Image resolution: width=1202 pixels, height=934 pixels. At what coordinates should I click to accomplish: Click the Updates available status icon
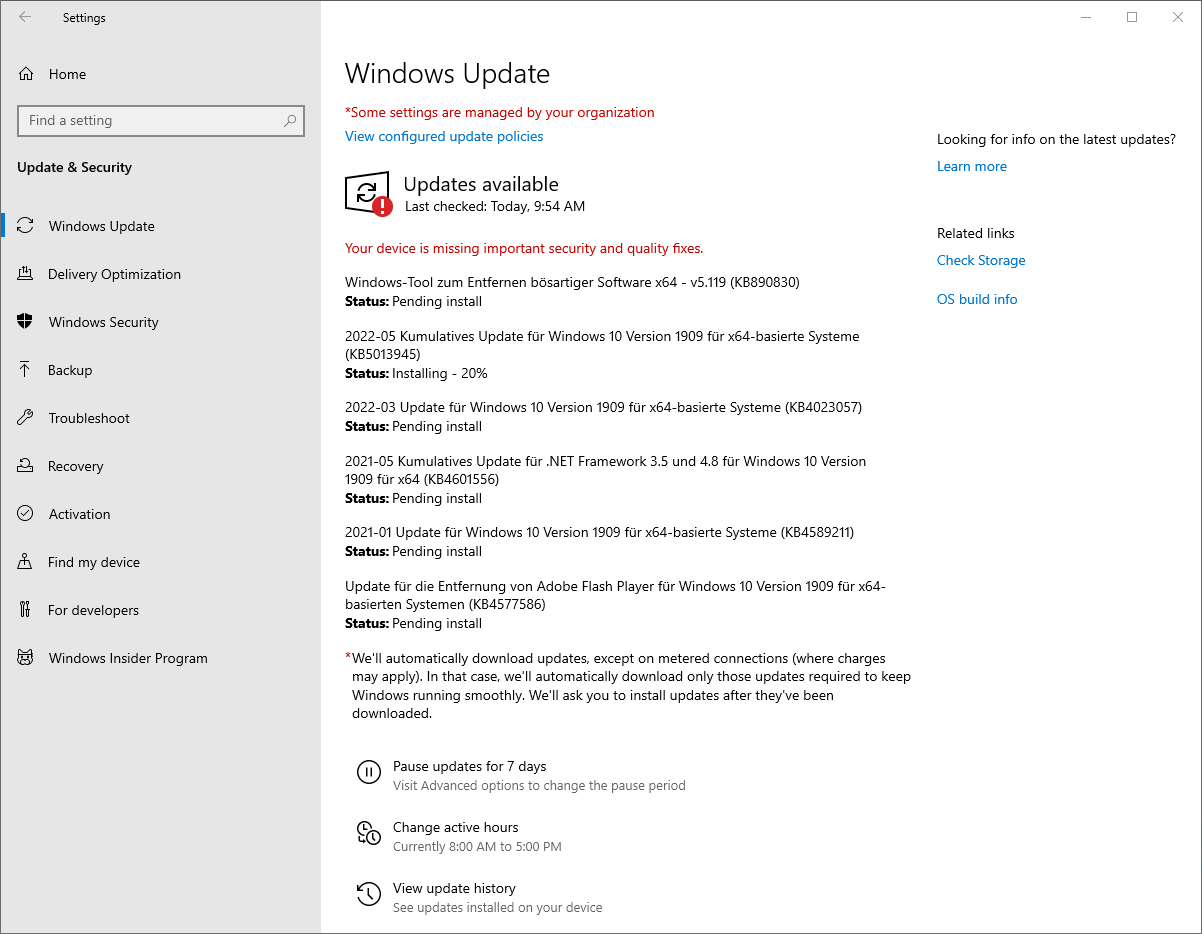tap(368, 194)
